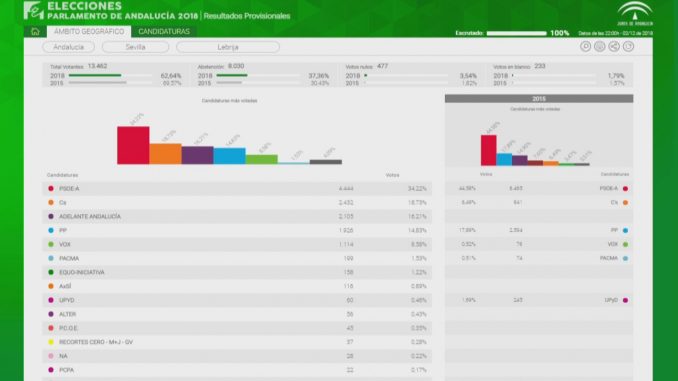This screenshot has width=678, height=381.
Task: Click the 34,22% value in PSOE-A row
Action: [417, 189]
